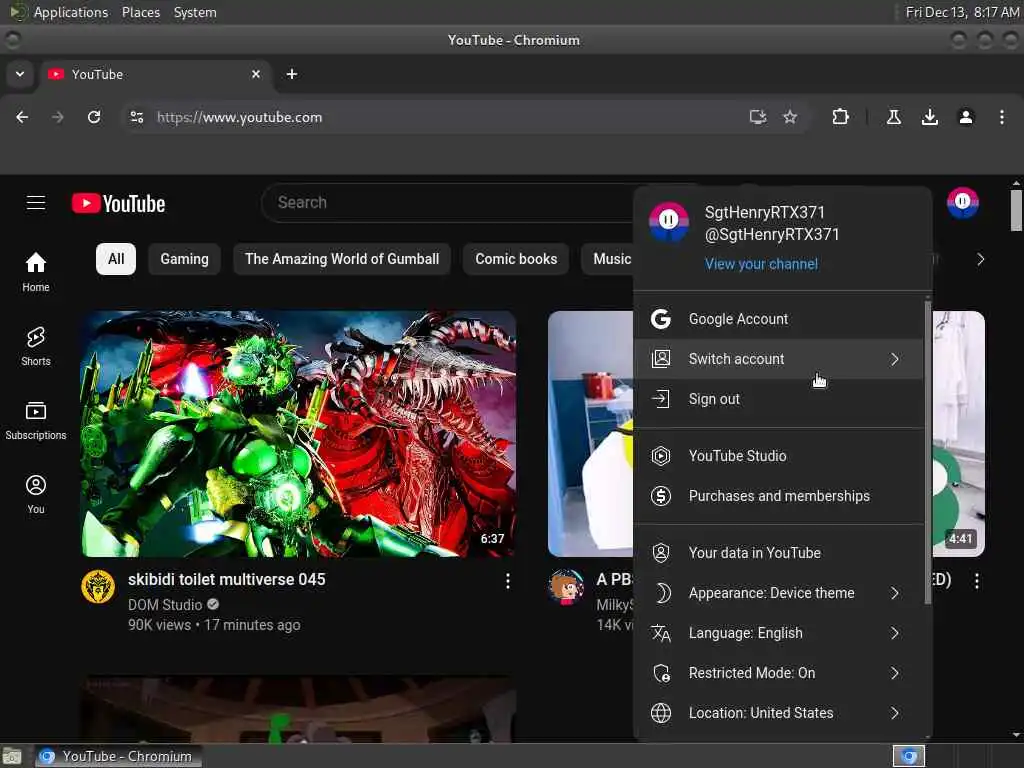Click the account avatar at top right

click(x=963, y=202)
